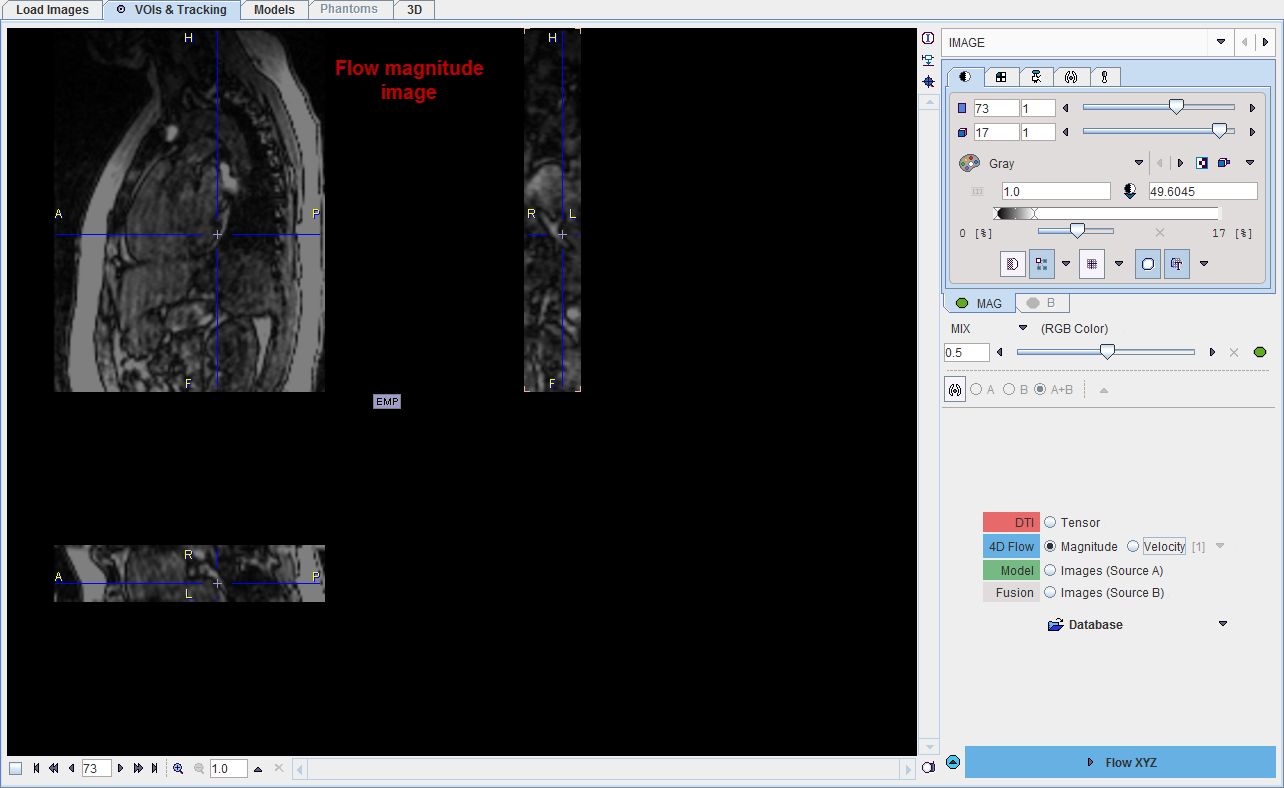Select the Velocity radio button
1284x788 pixels.
(1133, 546)
